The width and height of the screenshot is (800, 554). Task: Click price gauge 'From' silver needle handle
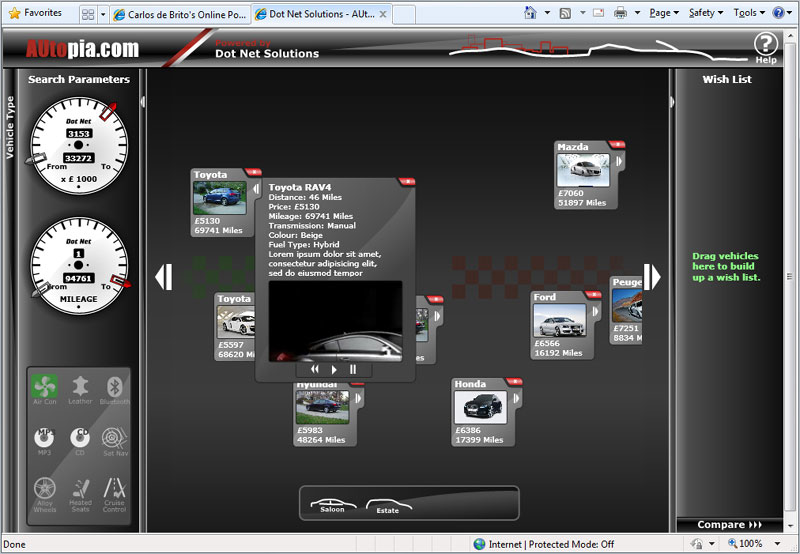36,159
